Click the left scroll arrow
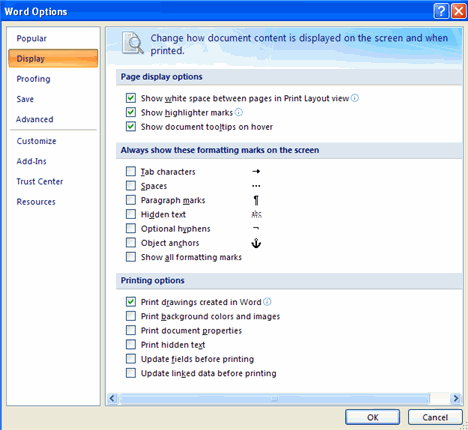The width and height of the screenshot is (468, 430). click(112, 398)
